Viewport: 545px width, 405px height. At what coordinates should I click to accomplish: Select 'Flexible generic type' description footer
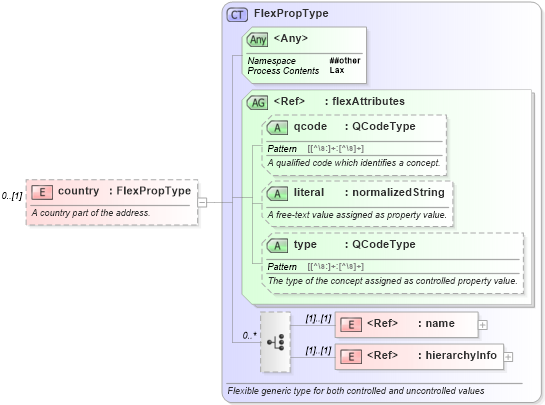(x=356, y=391)
